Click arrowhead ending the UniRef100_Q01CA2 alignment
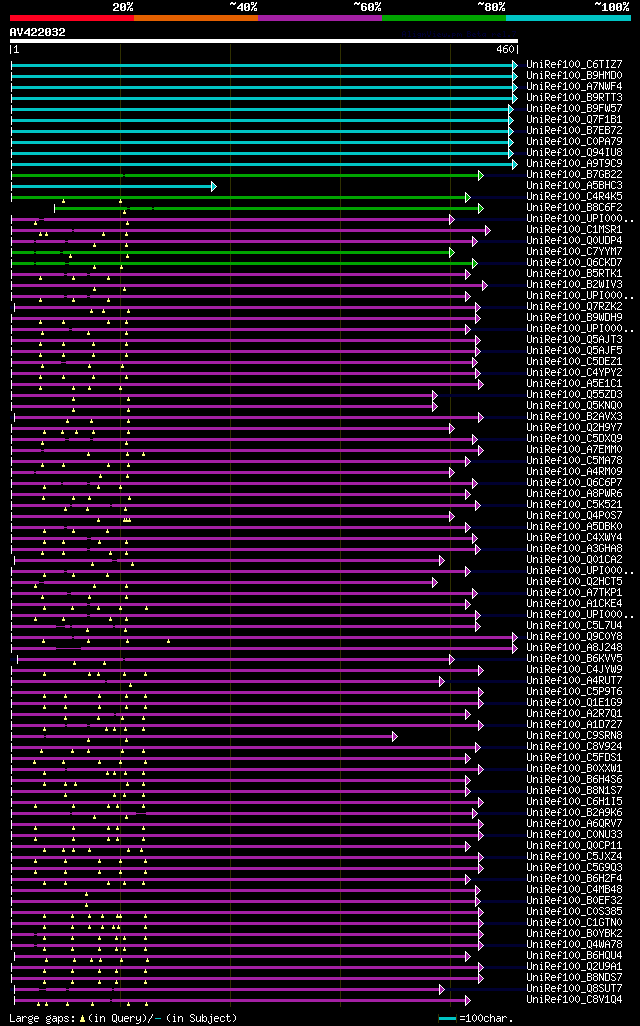 coord(442,561)
